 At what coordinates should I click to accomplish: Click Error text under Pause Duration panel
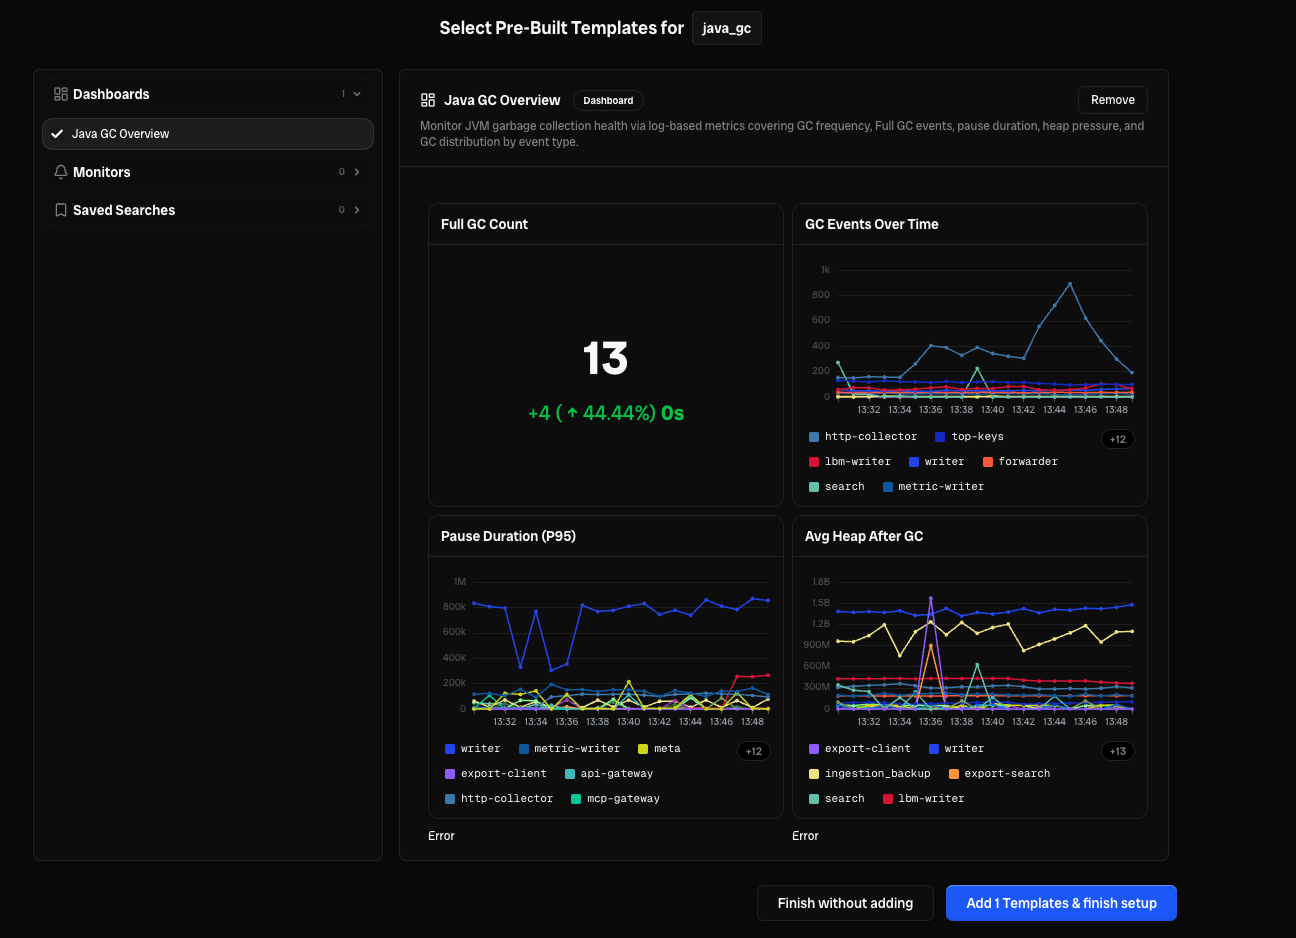441,836
